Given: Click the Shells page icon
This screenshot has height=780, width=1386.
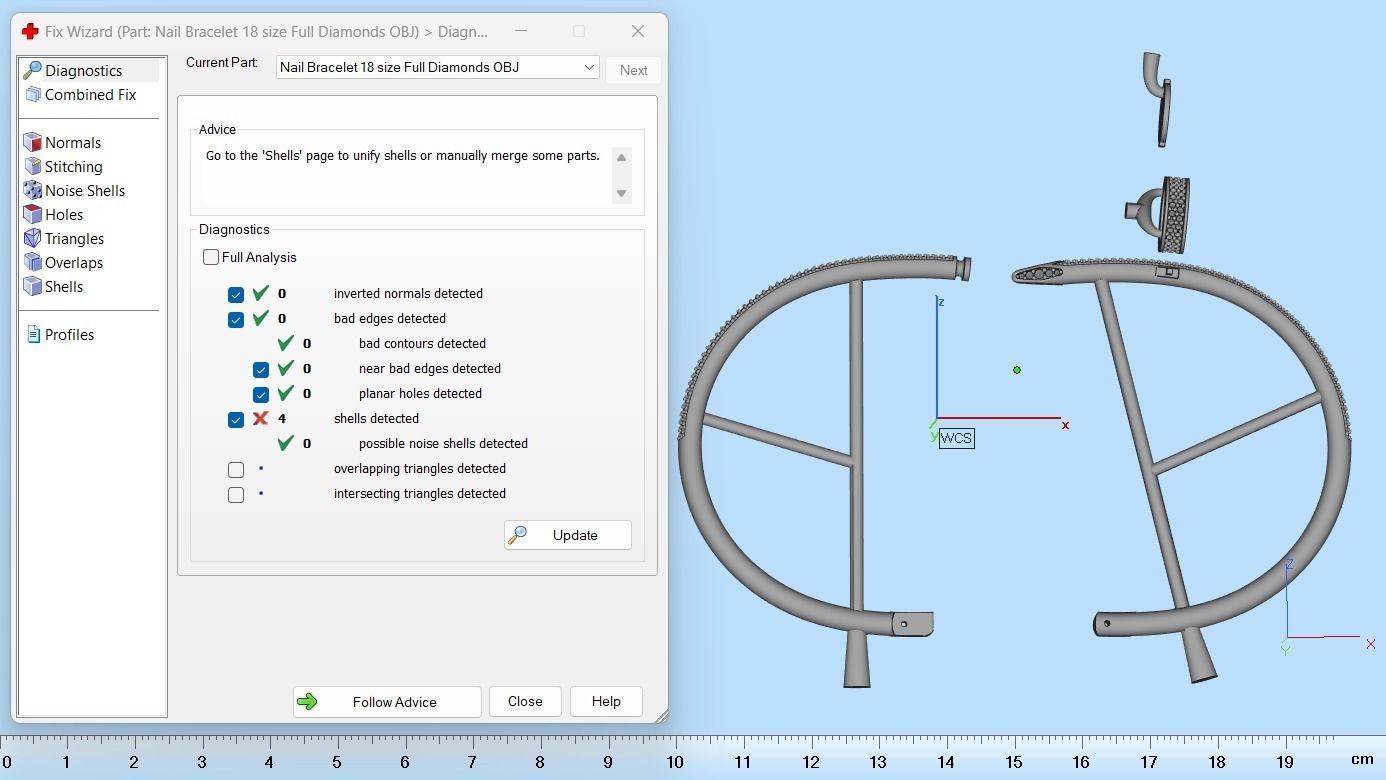Looking at the screenshot, I should pyautogui.click(x=32, y=286).
